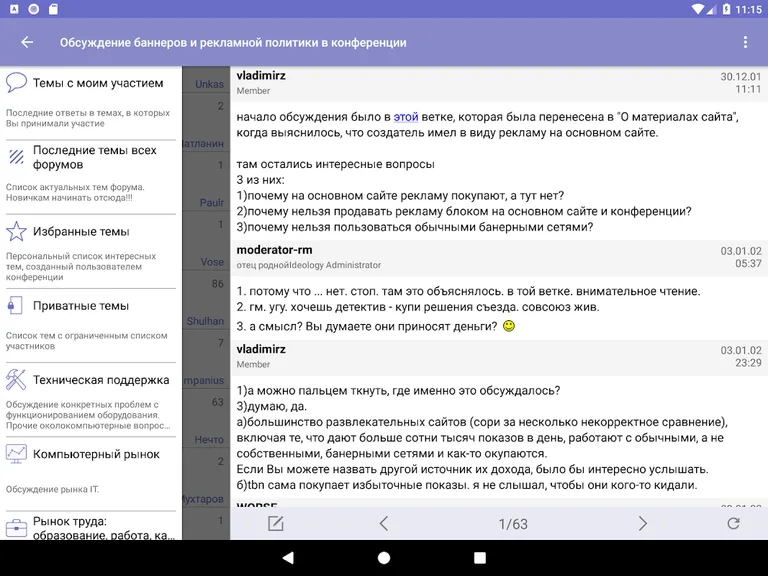This screenshot has width=768, height=576.
Task: Select the dimmed 'Unkas' author entry
Action: click(x=210, y=84)
